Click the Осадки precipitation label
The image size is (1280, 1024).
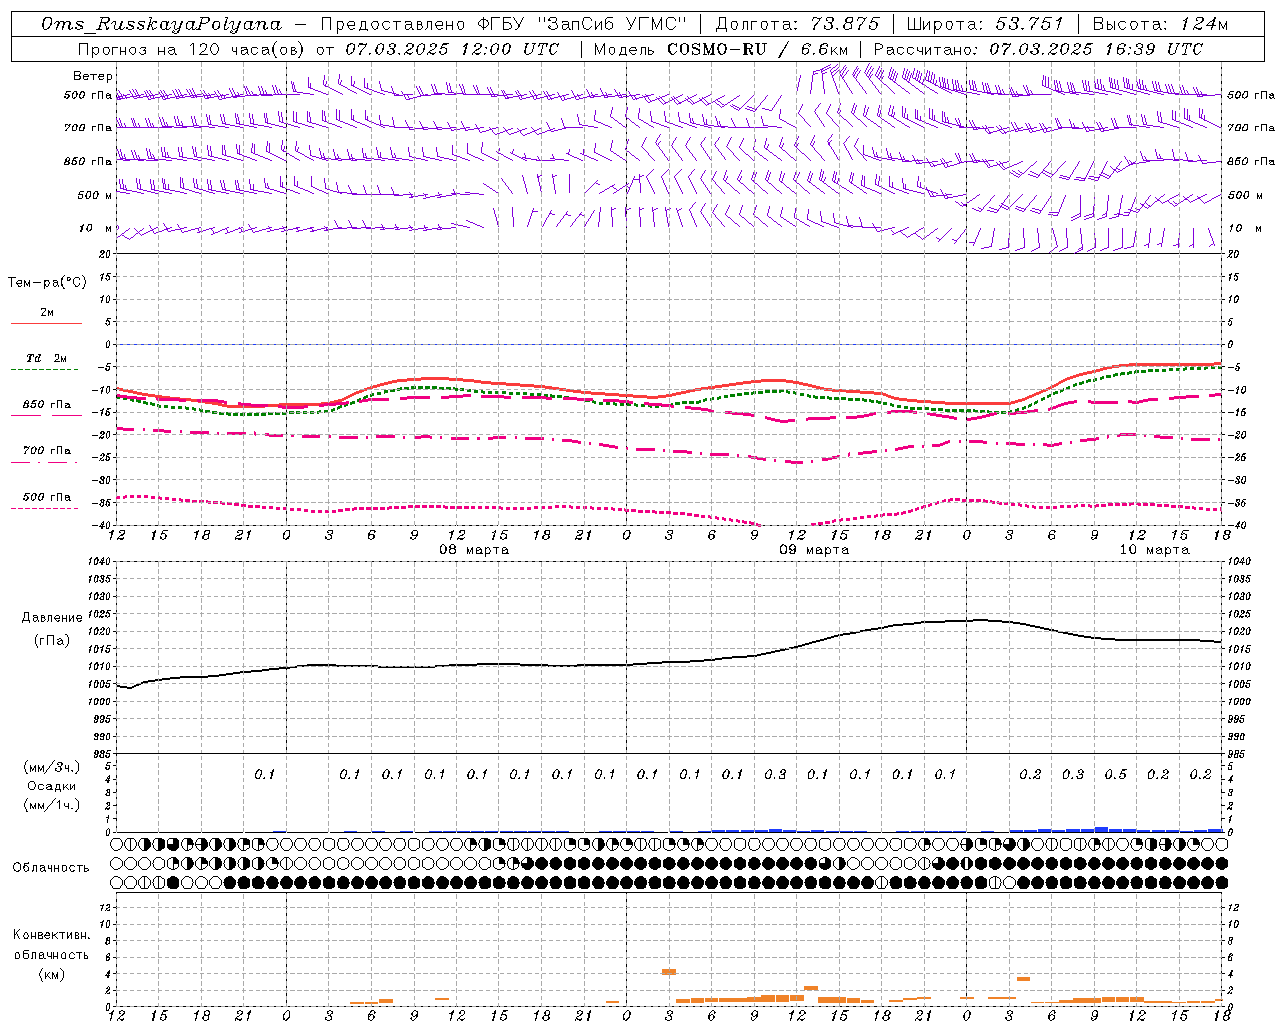coord(52,786)
